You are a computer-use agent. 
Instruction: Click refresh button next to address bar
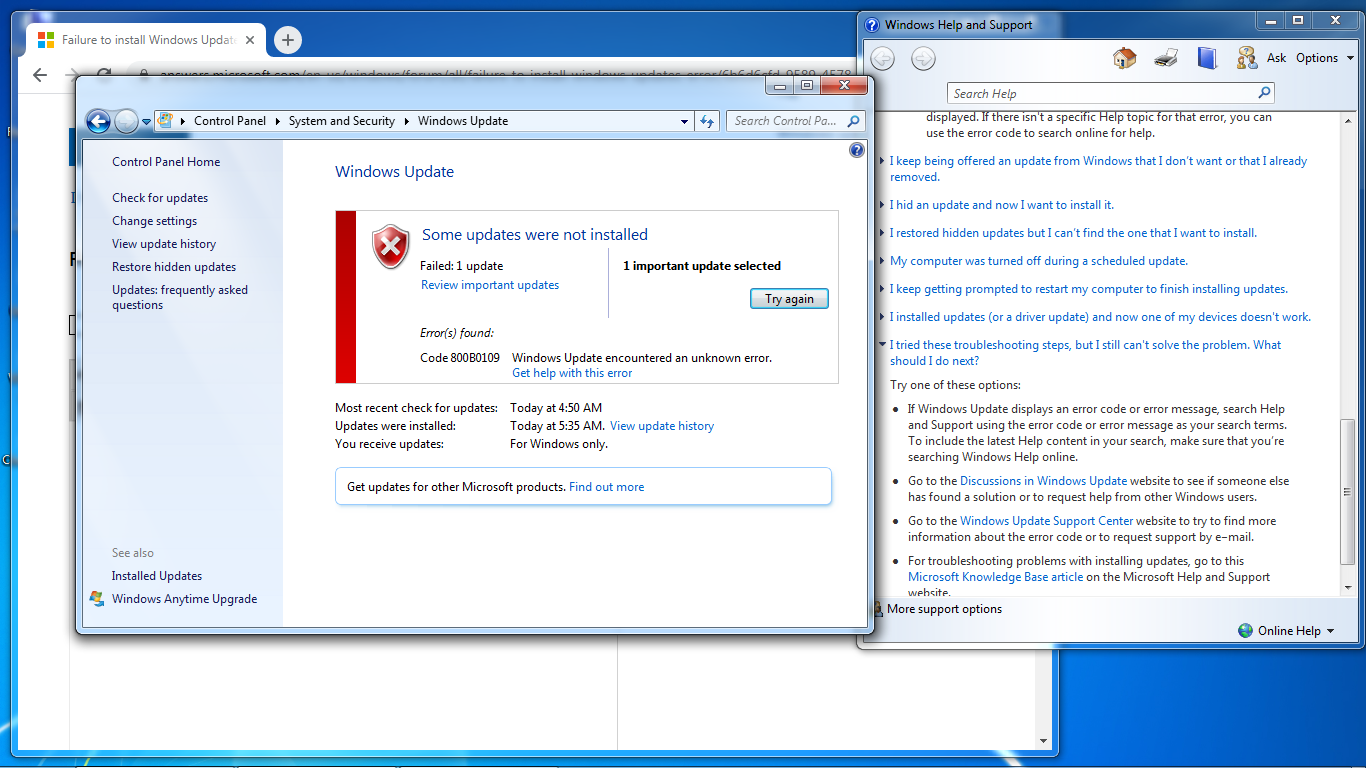707,121
